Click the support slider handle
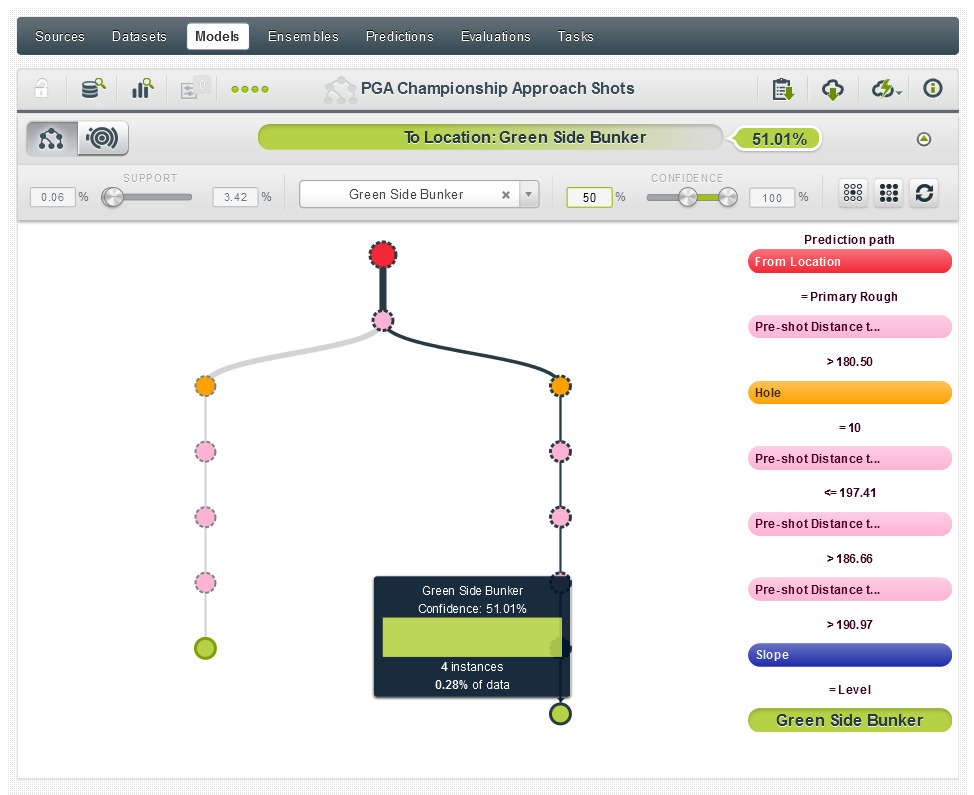 tap(112, 196)
